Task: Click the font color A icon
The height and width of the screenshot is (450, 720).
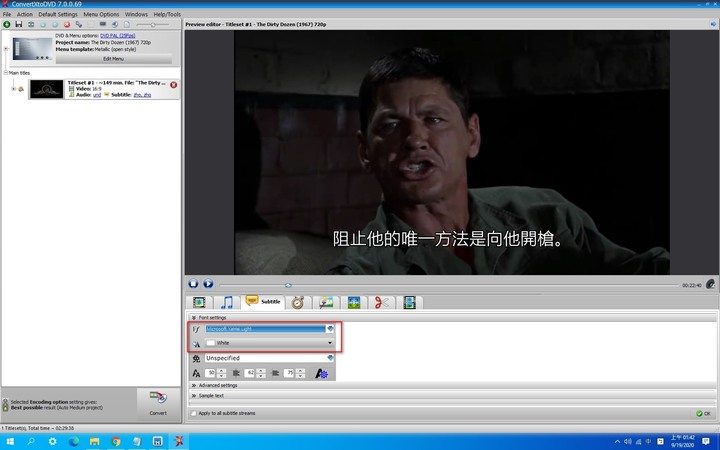Action: (x=196, y=343)
